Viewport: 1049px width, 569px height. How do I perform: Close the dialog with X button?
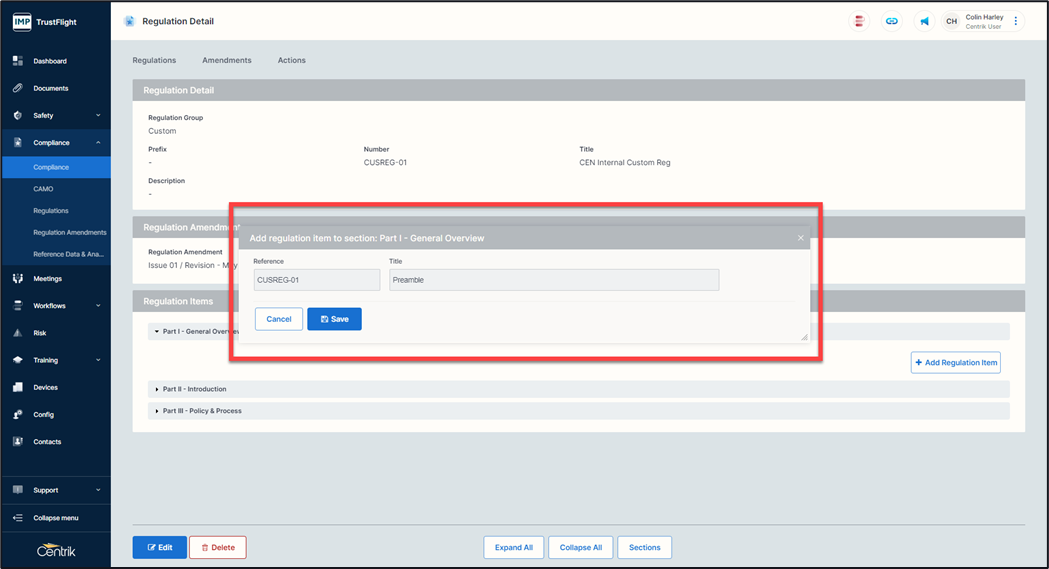pos(800,238)
